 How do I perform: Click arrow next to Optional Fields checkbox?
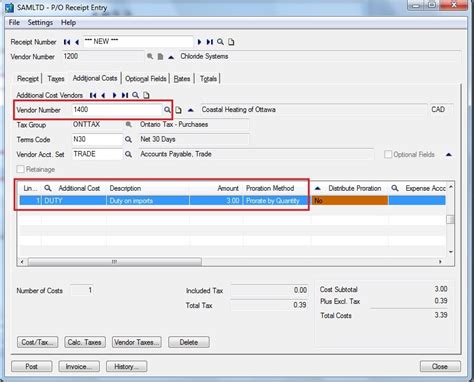coord(449,155)
